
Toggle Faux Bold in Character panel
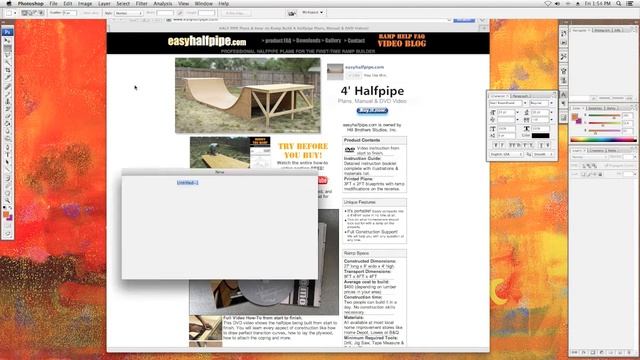[x=496, y=145]
